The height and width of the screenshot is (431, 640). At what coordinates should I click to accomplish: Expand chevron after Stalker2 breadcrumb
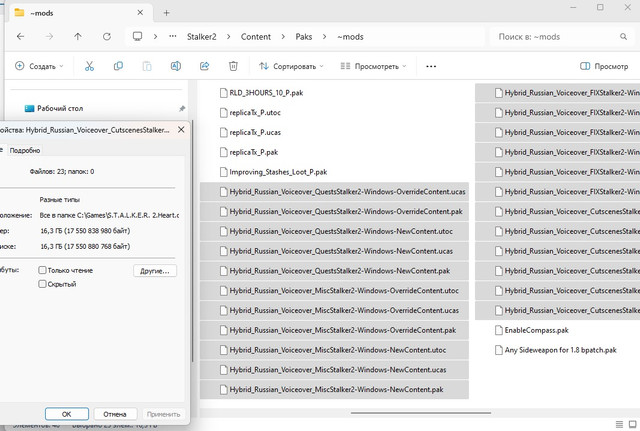tap(229, 37)
